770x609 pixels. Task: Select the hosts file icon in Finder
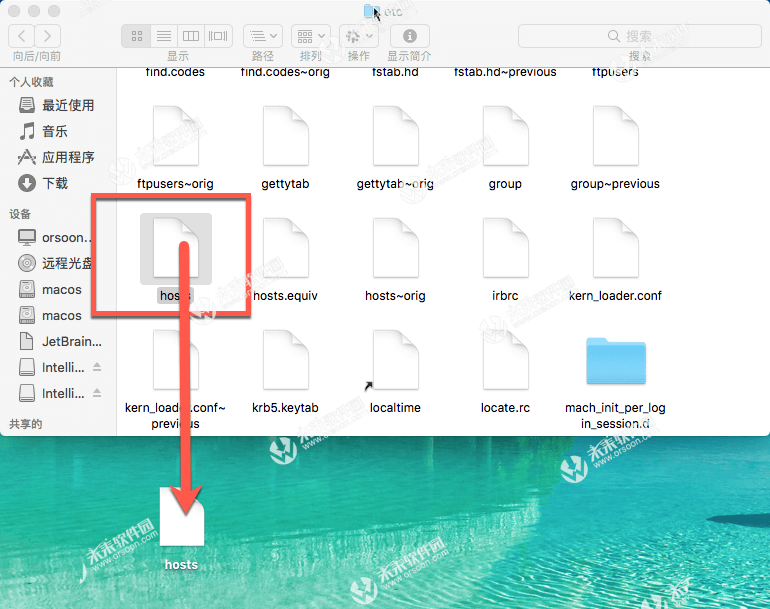point(175,248)
